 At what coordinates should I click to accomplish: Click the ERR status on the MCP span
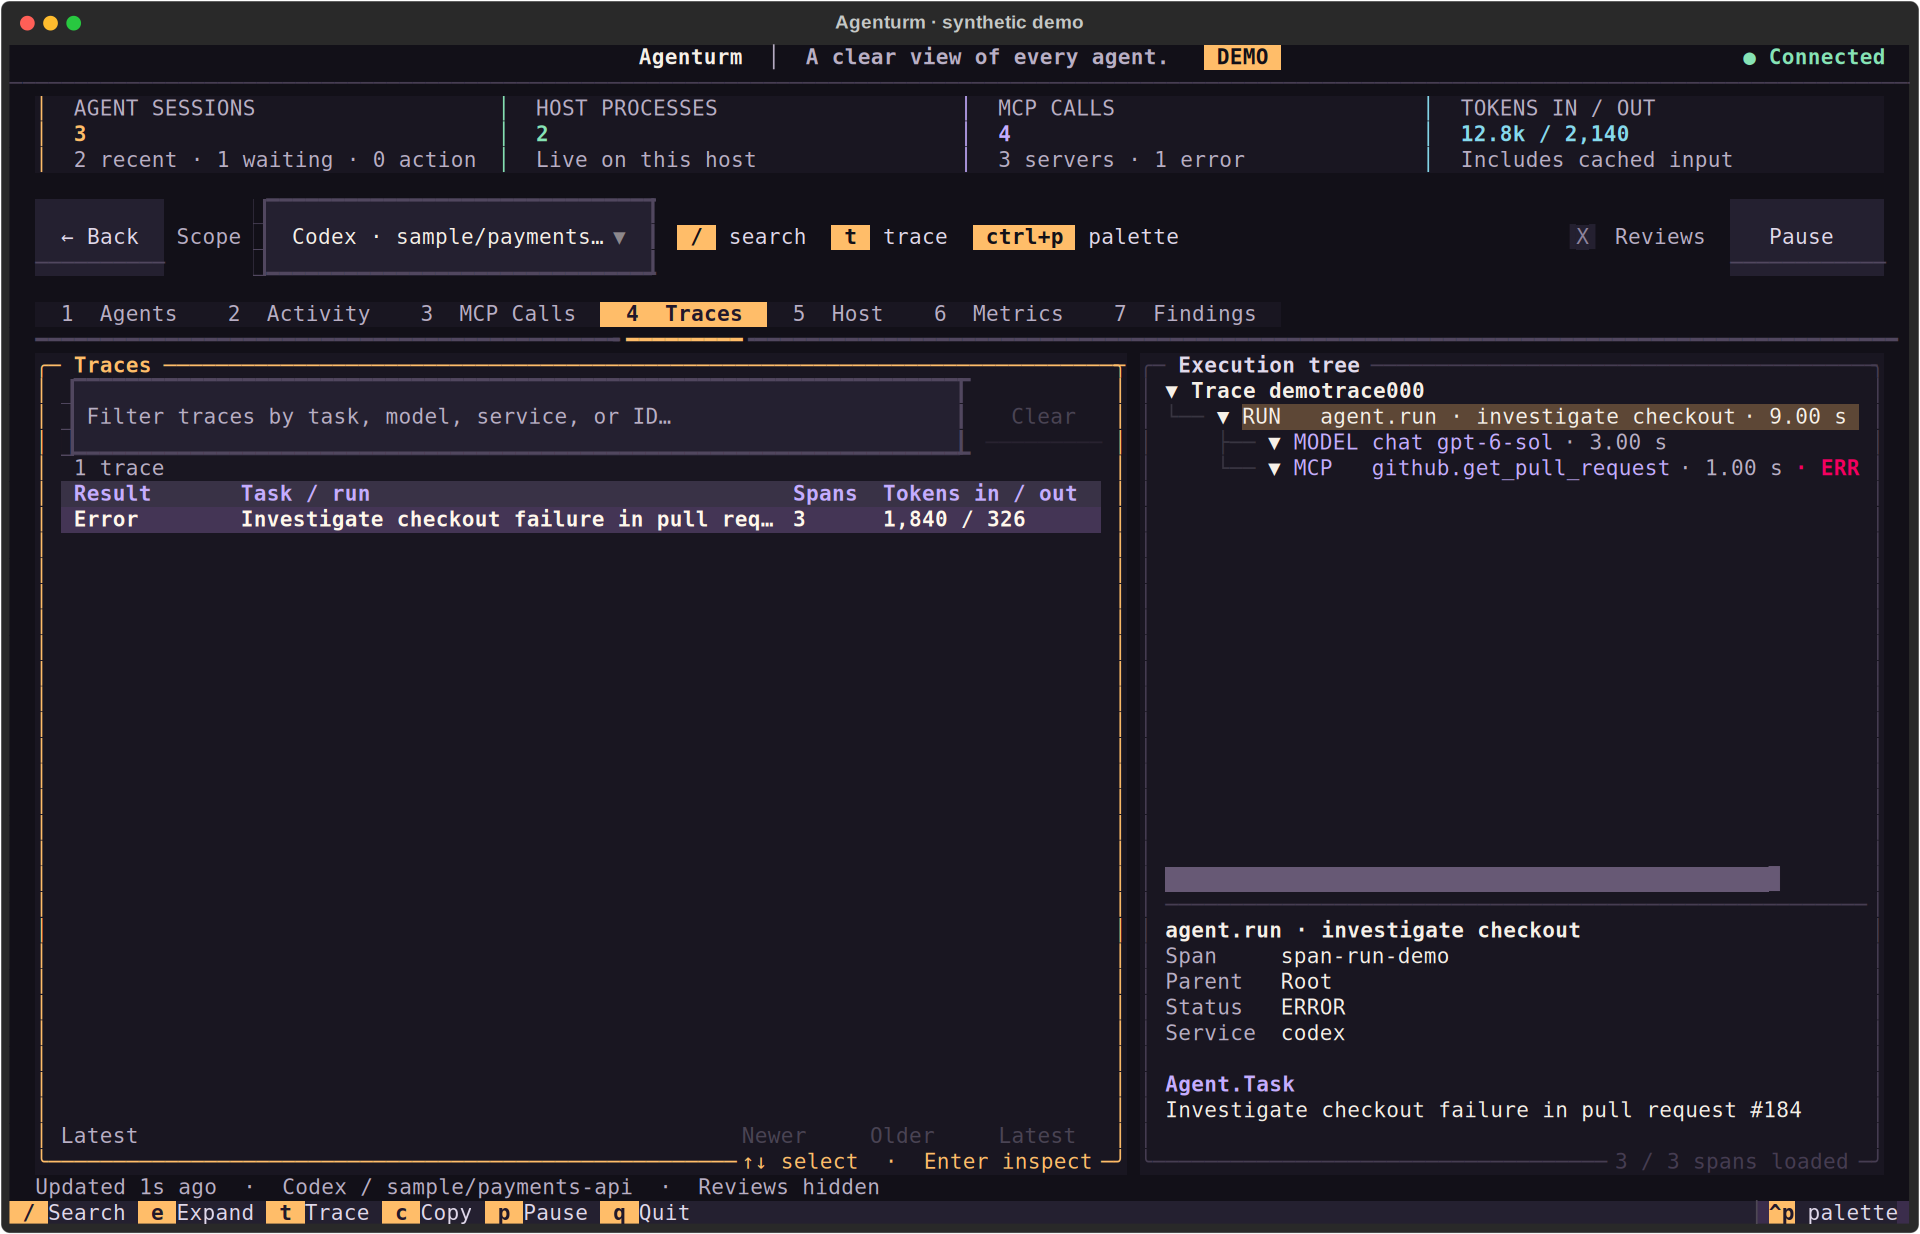pos(1840,469)
